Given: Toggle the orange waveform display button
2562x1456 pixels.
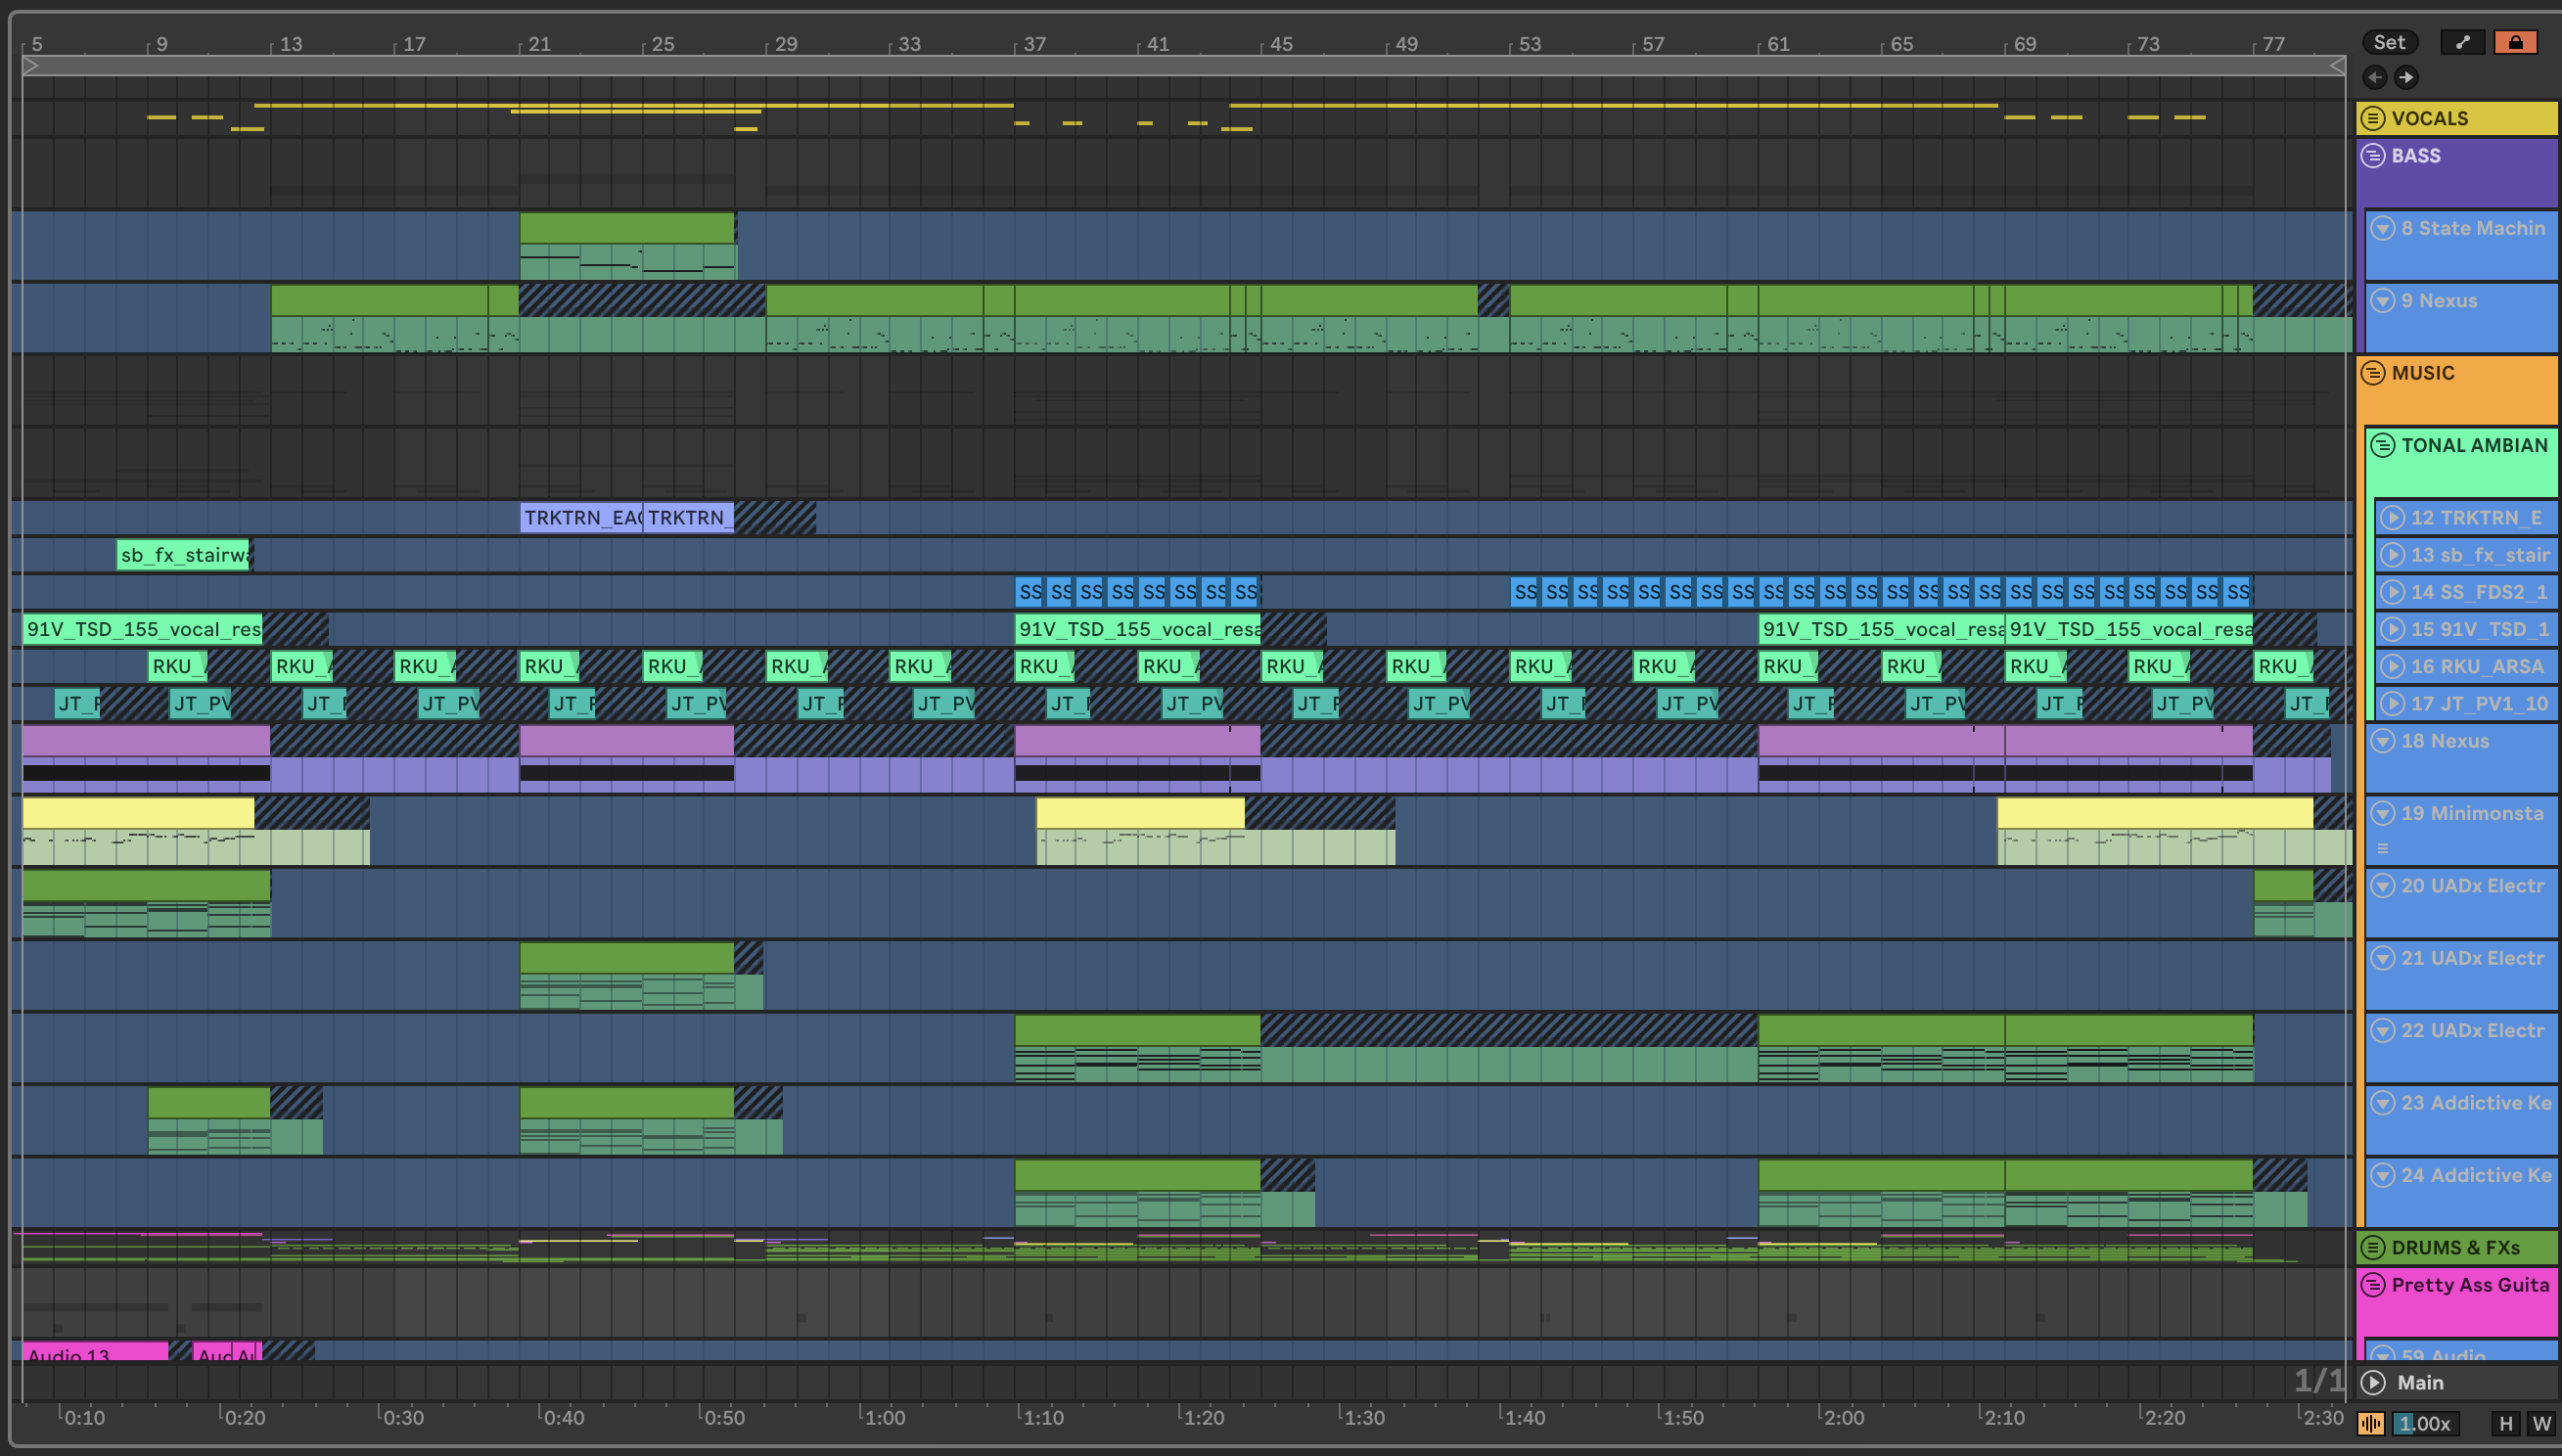Looking at the screenshot, I should click(x=2370, y=1423).
